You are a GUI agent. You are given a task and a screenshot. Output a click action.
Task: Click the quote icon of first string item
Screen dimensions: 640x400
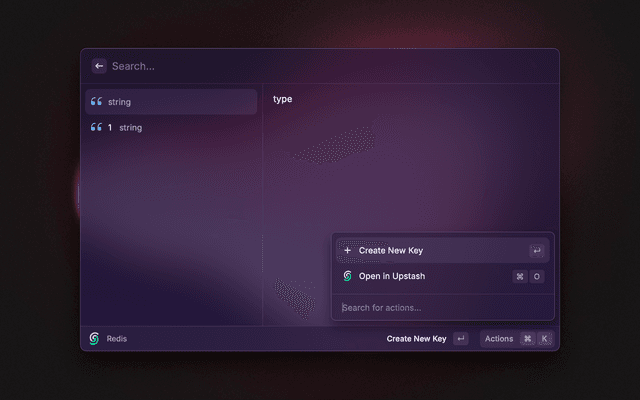(x=97, y=102)
